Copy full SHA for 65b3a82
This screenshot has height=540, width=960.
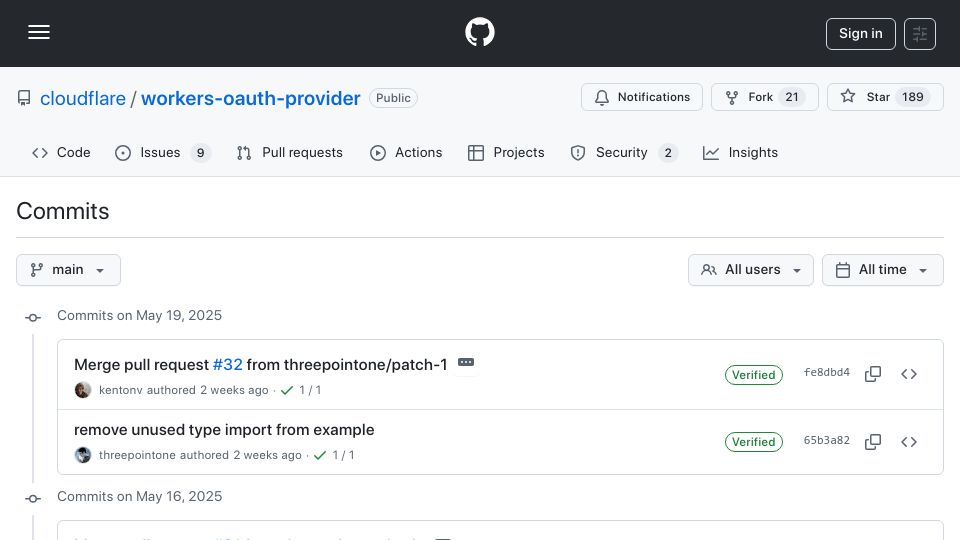(x=873, y=441)
